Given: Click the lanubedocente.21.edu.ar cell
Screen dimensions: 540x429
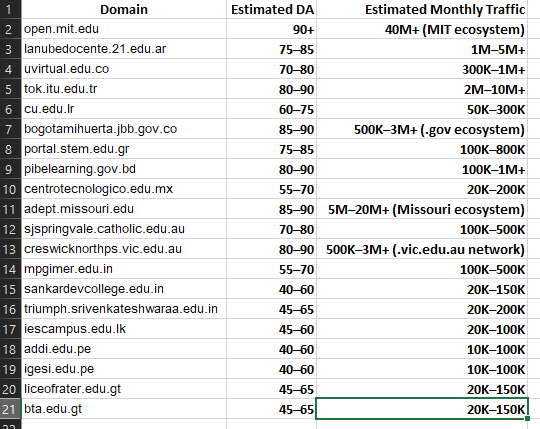Looking at the screenshot, I should coord(124,49).
